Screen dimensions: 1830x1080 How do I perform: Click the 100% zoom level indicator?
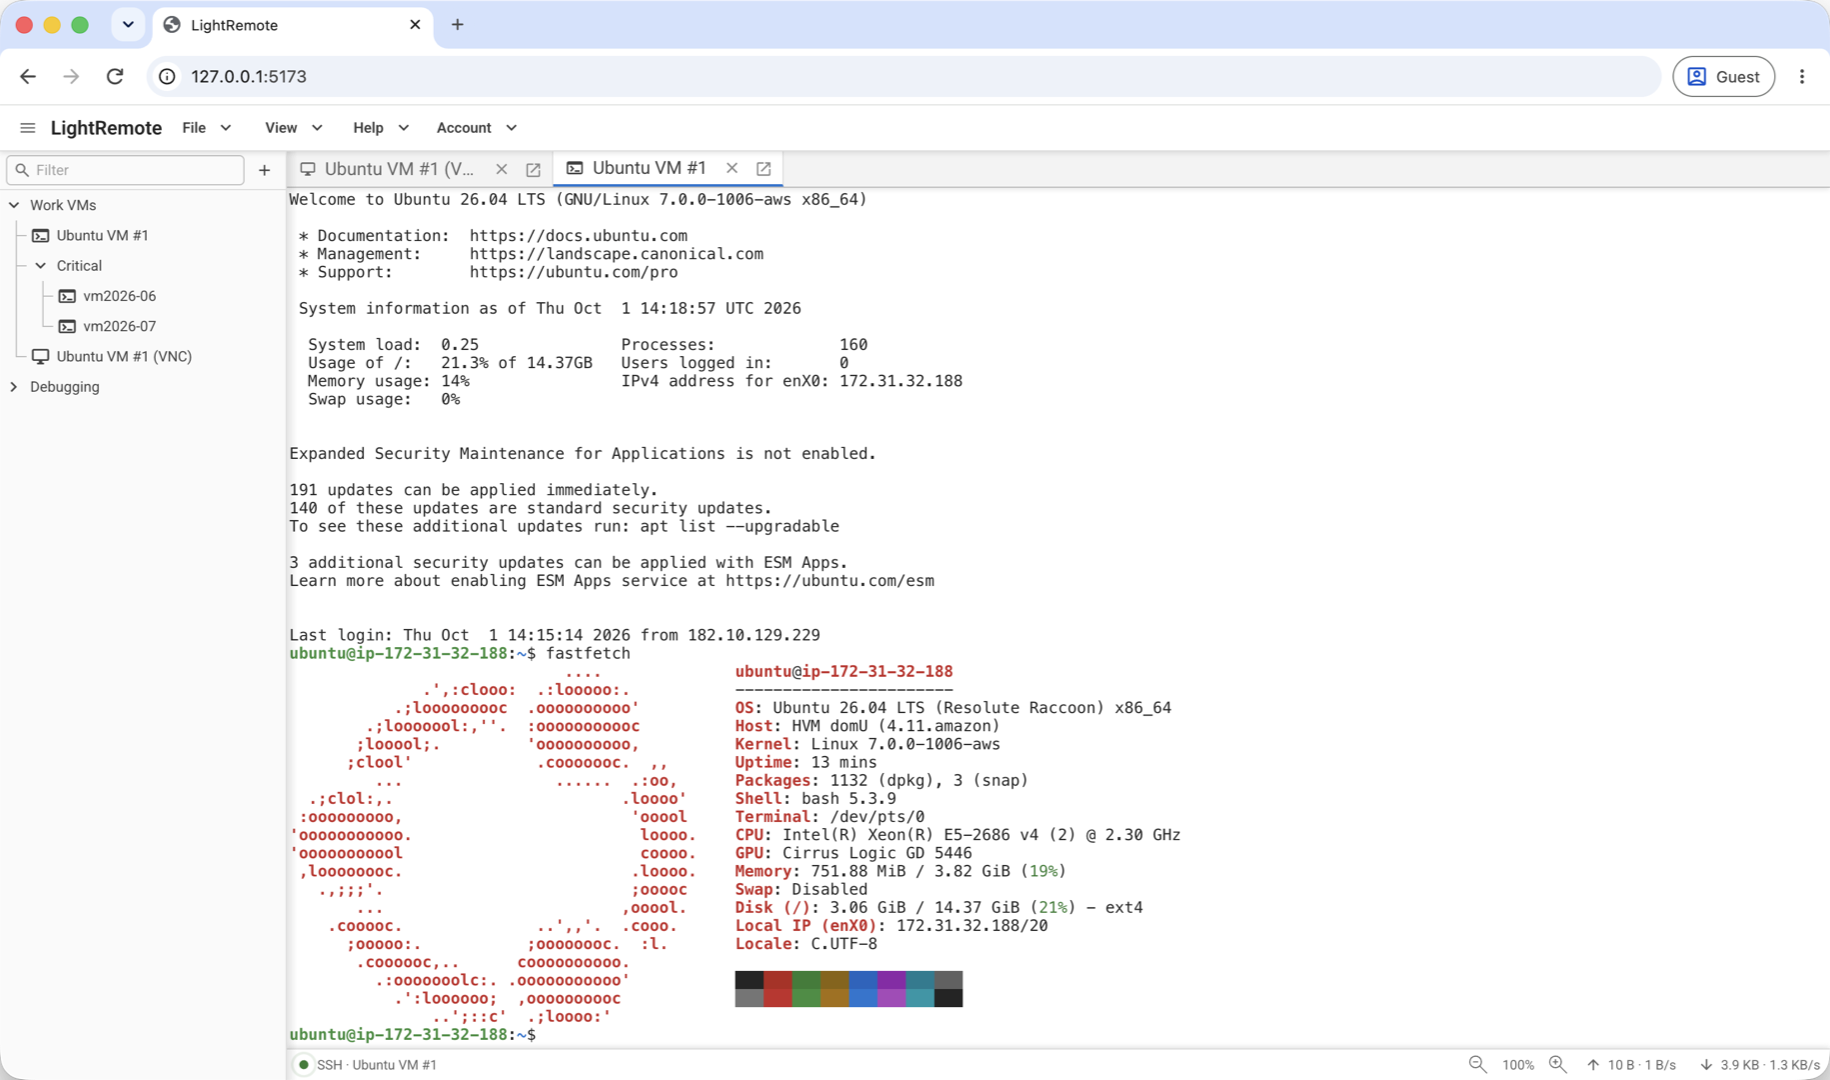[1518, 1065]
